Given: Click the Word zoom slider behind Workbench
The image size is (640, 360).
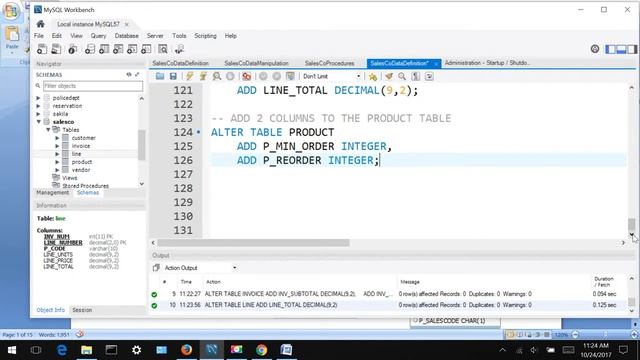Looking at the screenshot, I should [605, 335].
